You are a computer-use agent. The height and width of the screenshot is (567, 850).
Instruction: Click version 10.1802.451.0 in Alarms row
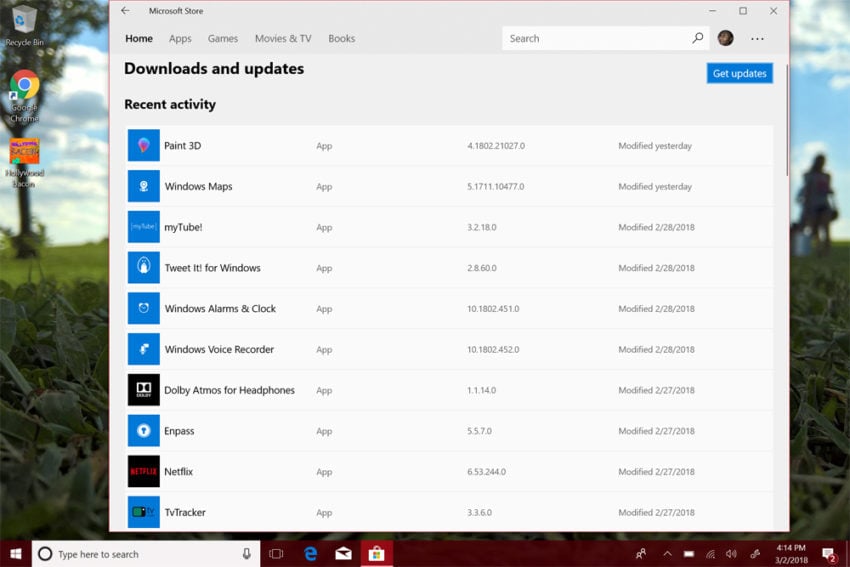pyautogui.click(x=493, y=308)
